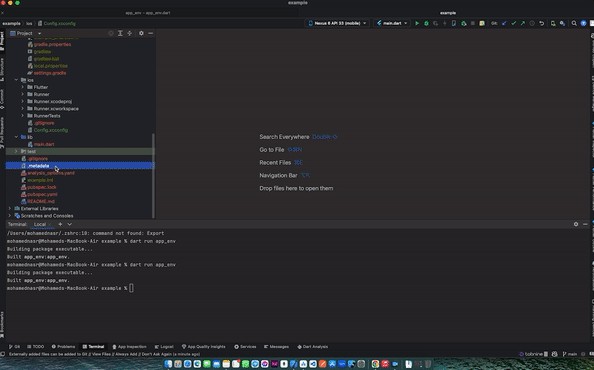594x370 pixels.
Task: Open the Pull Requests side tab
Action: pyautogui.click(x=2, y=133)
